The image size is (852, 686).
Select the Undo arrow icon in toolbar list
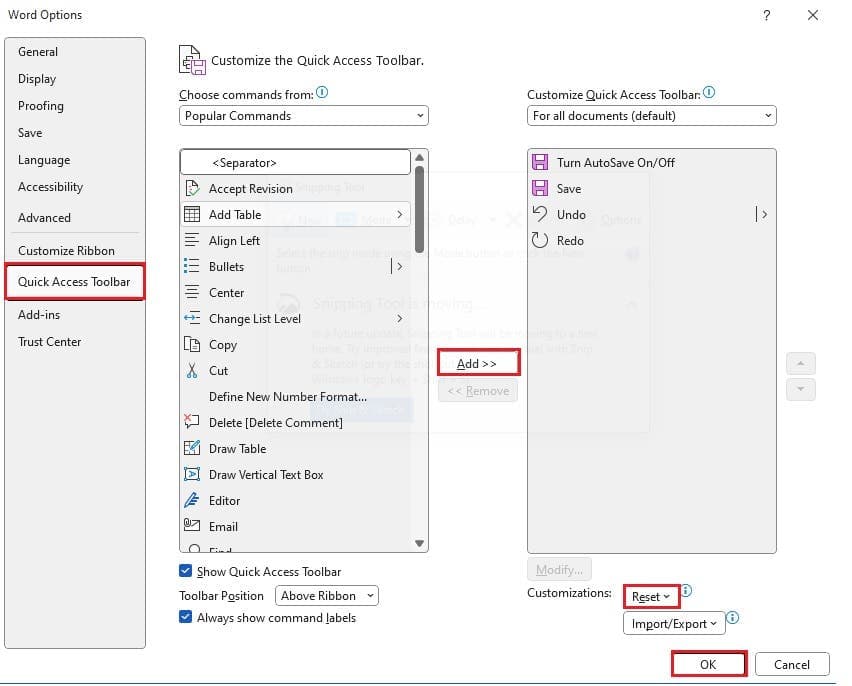pos(540,215)
